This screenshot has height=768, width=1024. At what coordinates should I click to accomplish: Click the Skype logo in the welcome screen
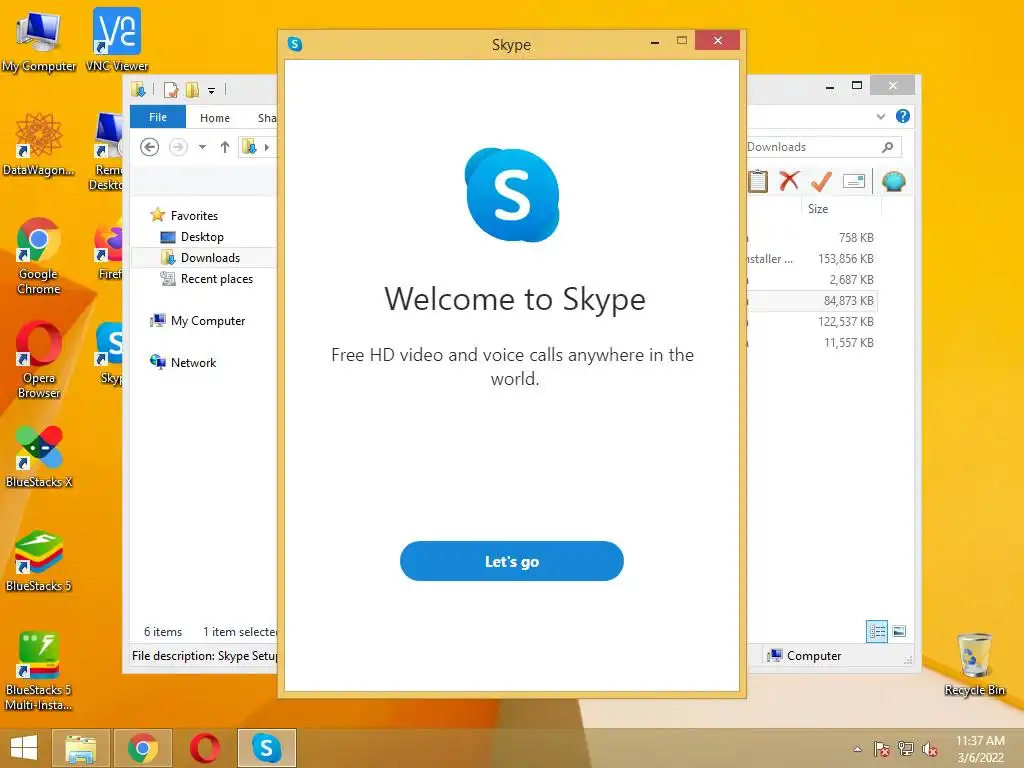(511, 195)
